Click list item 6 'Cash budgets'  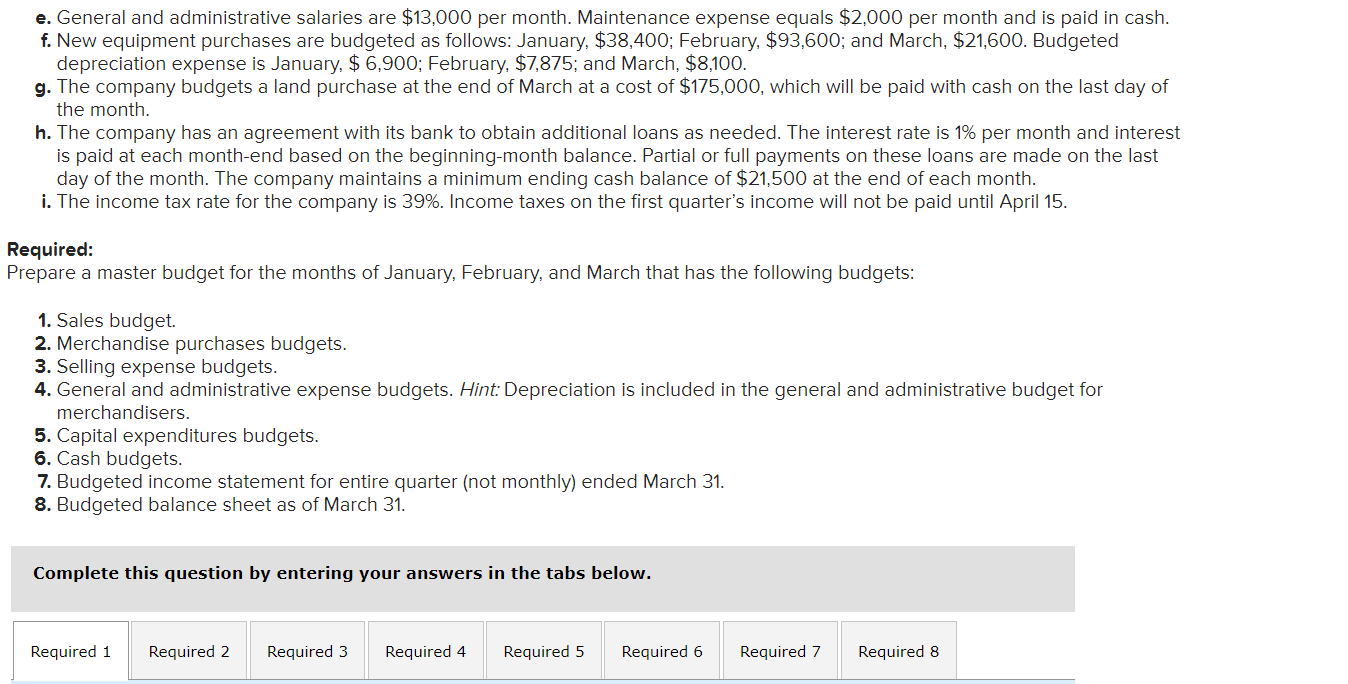tap(109, 459)
